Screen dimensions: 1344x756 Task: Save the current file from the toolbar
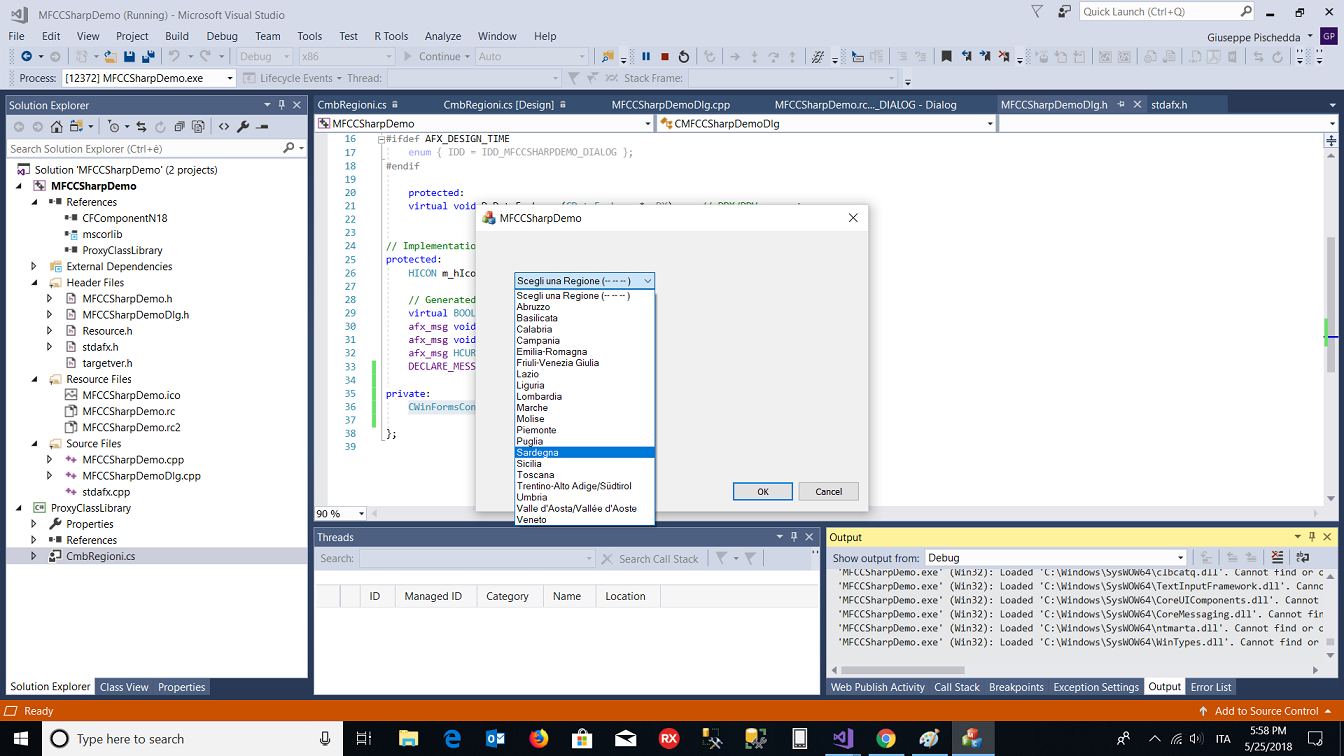tap(130, 57)
